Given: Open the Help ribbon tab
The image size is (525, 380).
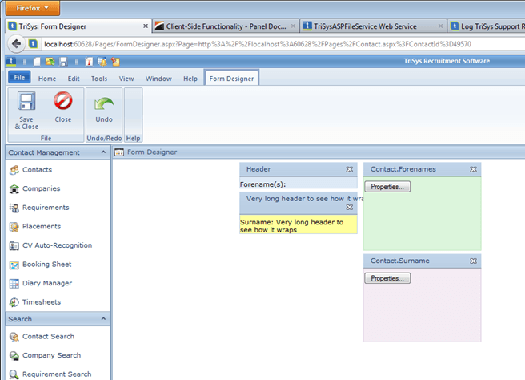Looking at the screenshot, I should point(190,78).
